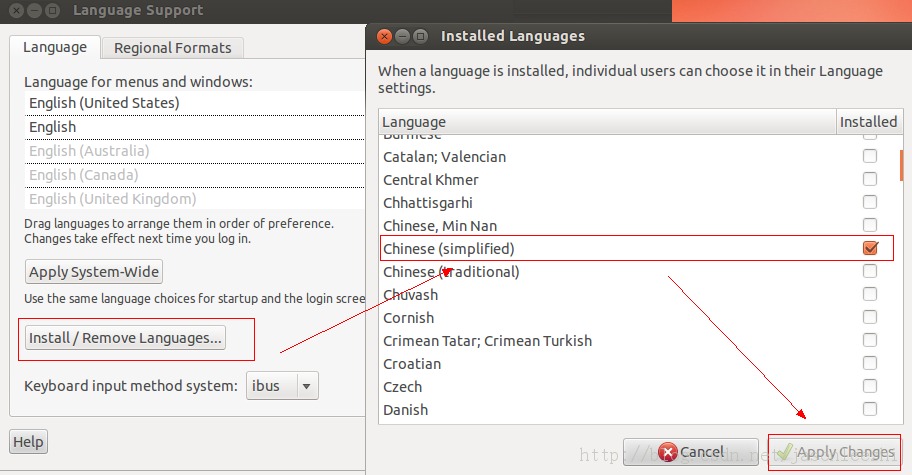Check the Chinese (traditional) checkbox
This screenshot has height=475, width=912.
[x=870, y=271]
